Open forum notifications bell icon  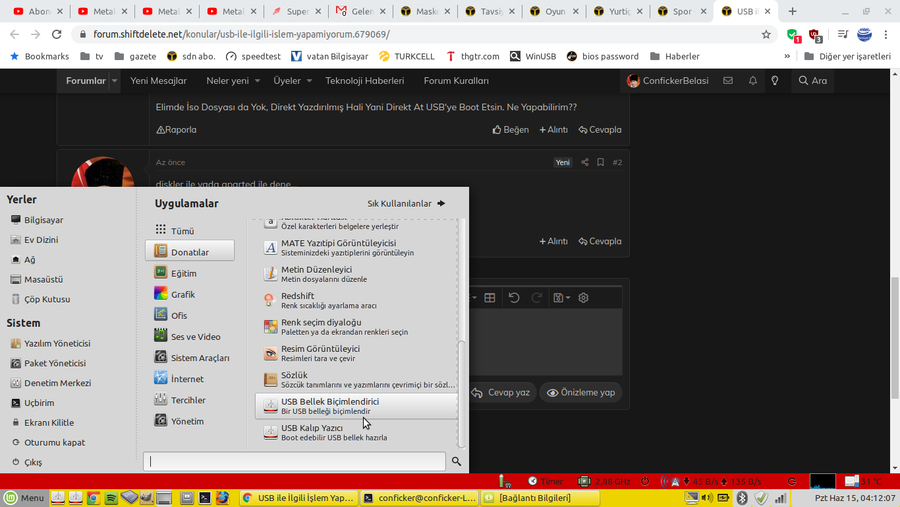tap(752, 81)
